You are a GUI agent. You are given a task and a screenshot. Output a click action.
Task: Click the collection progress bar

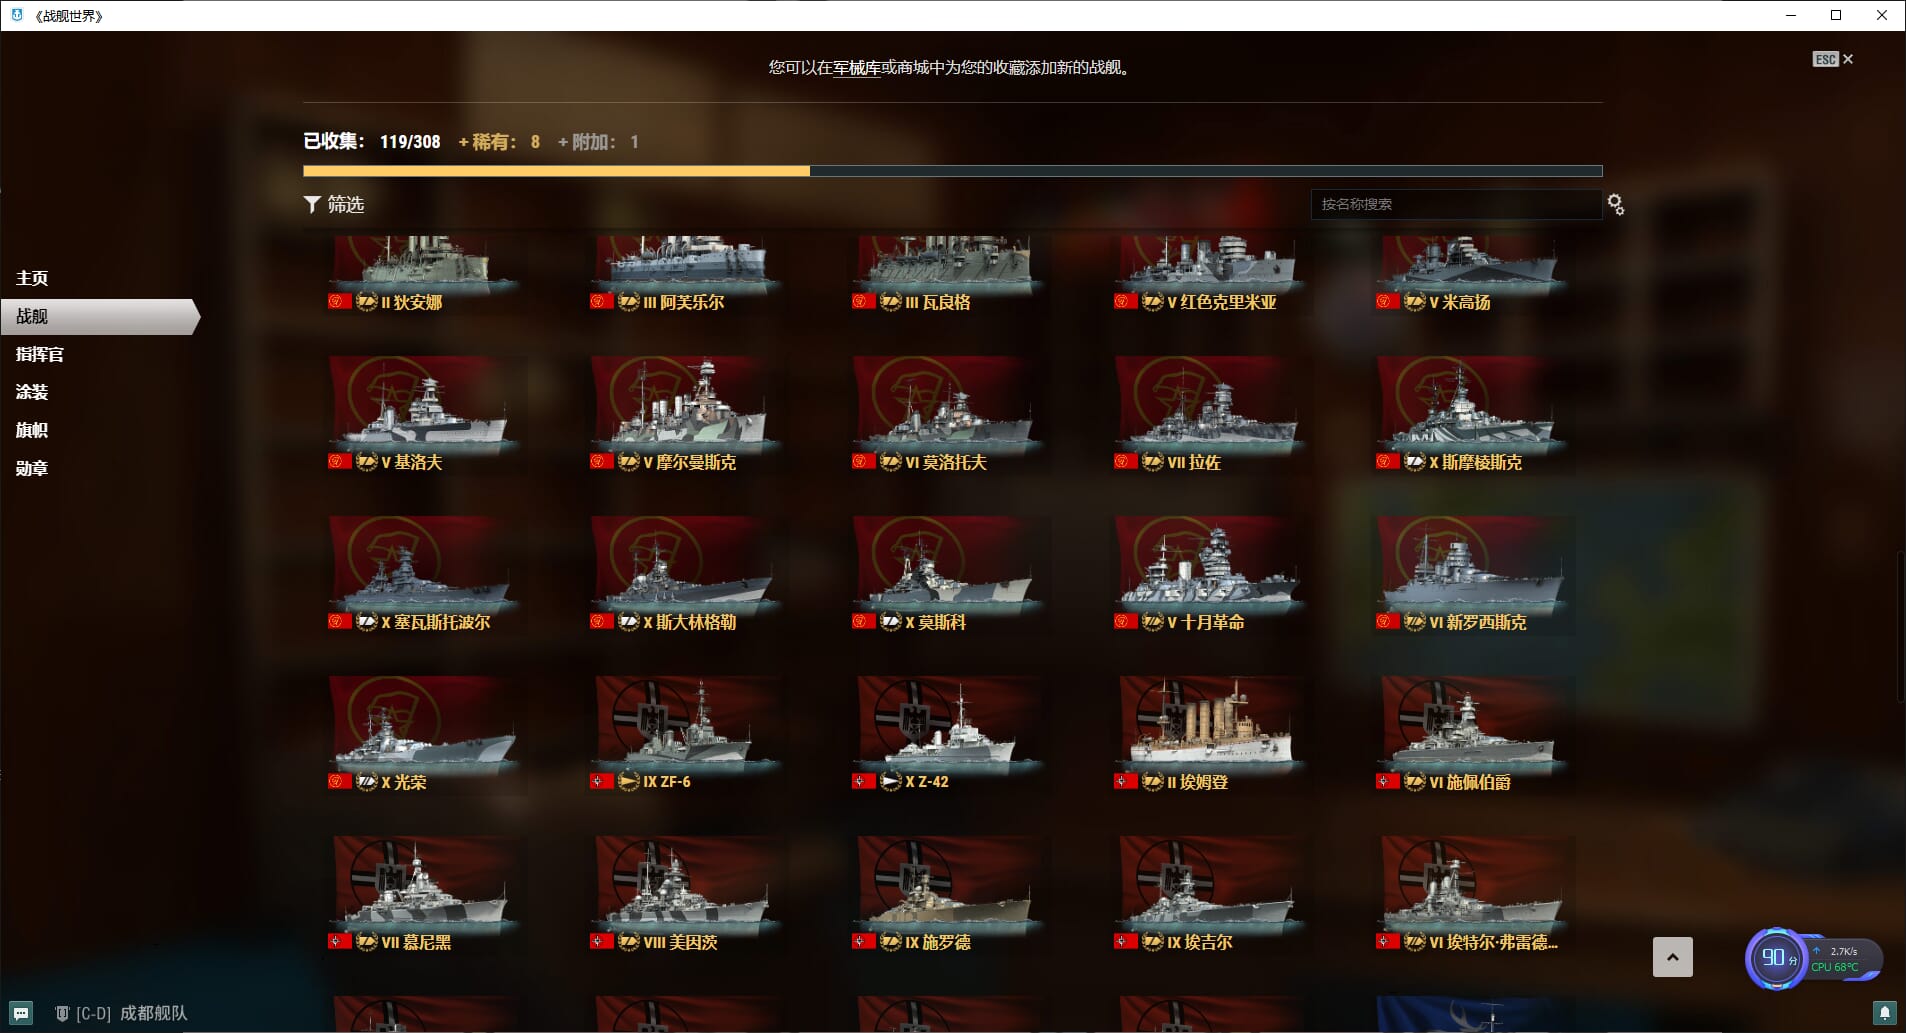pos(952,171)
